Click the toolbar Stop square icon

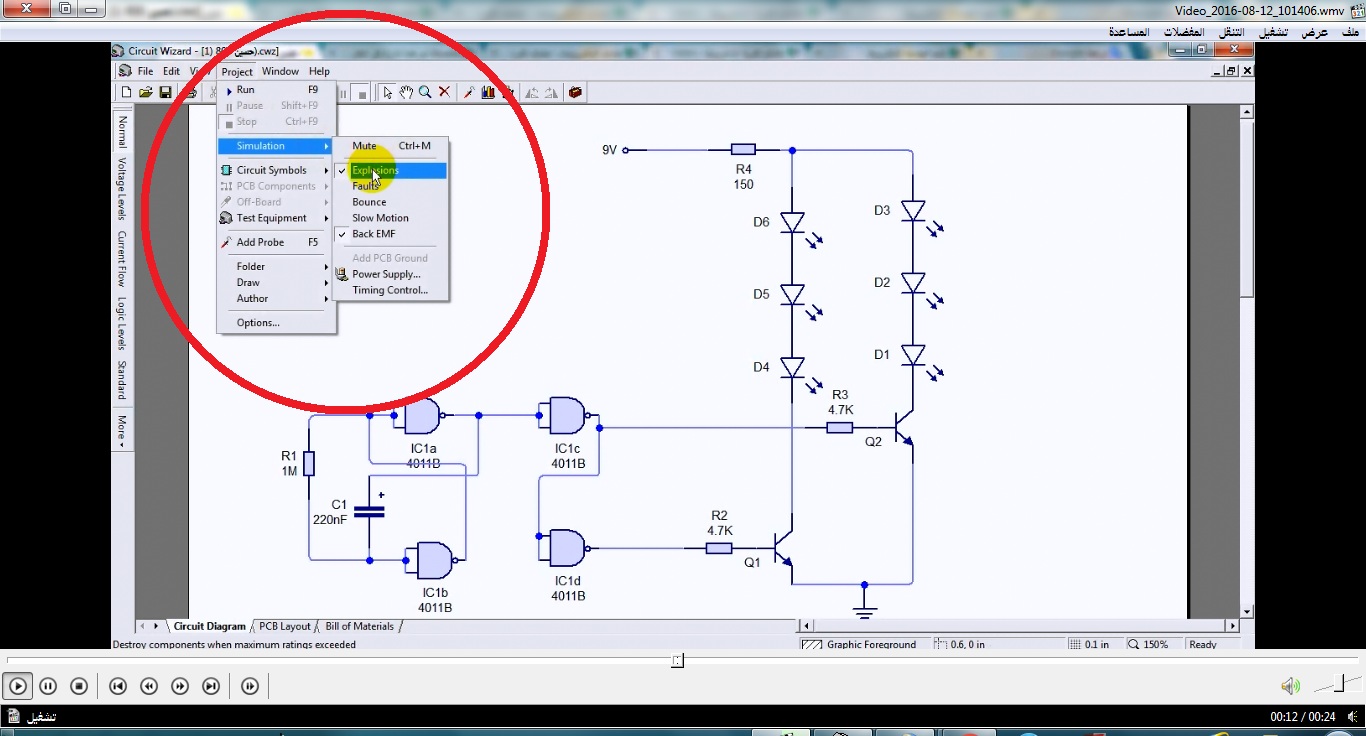[363, 92]
